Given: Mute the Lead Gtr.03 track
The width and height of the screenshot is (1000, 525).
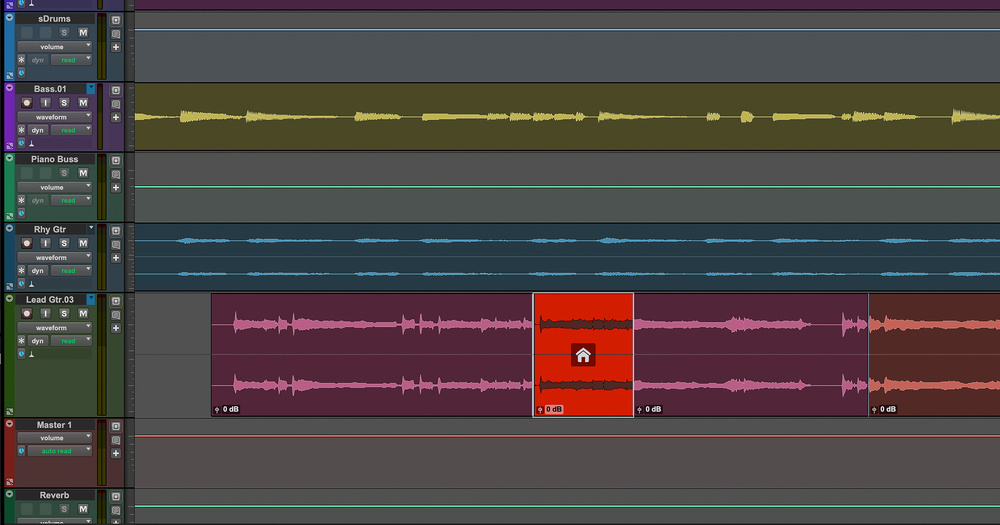Looking at the screenshot, I should (x=83, y=314).
